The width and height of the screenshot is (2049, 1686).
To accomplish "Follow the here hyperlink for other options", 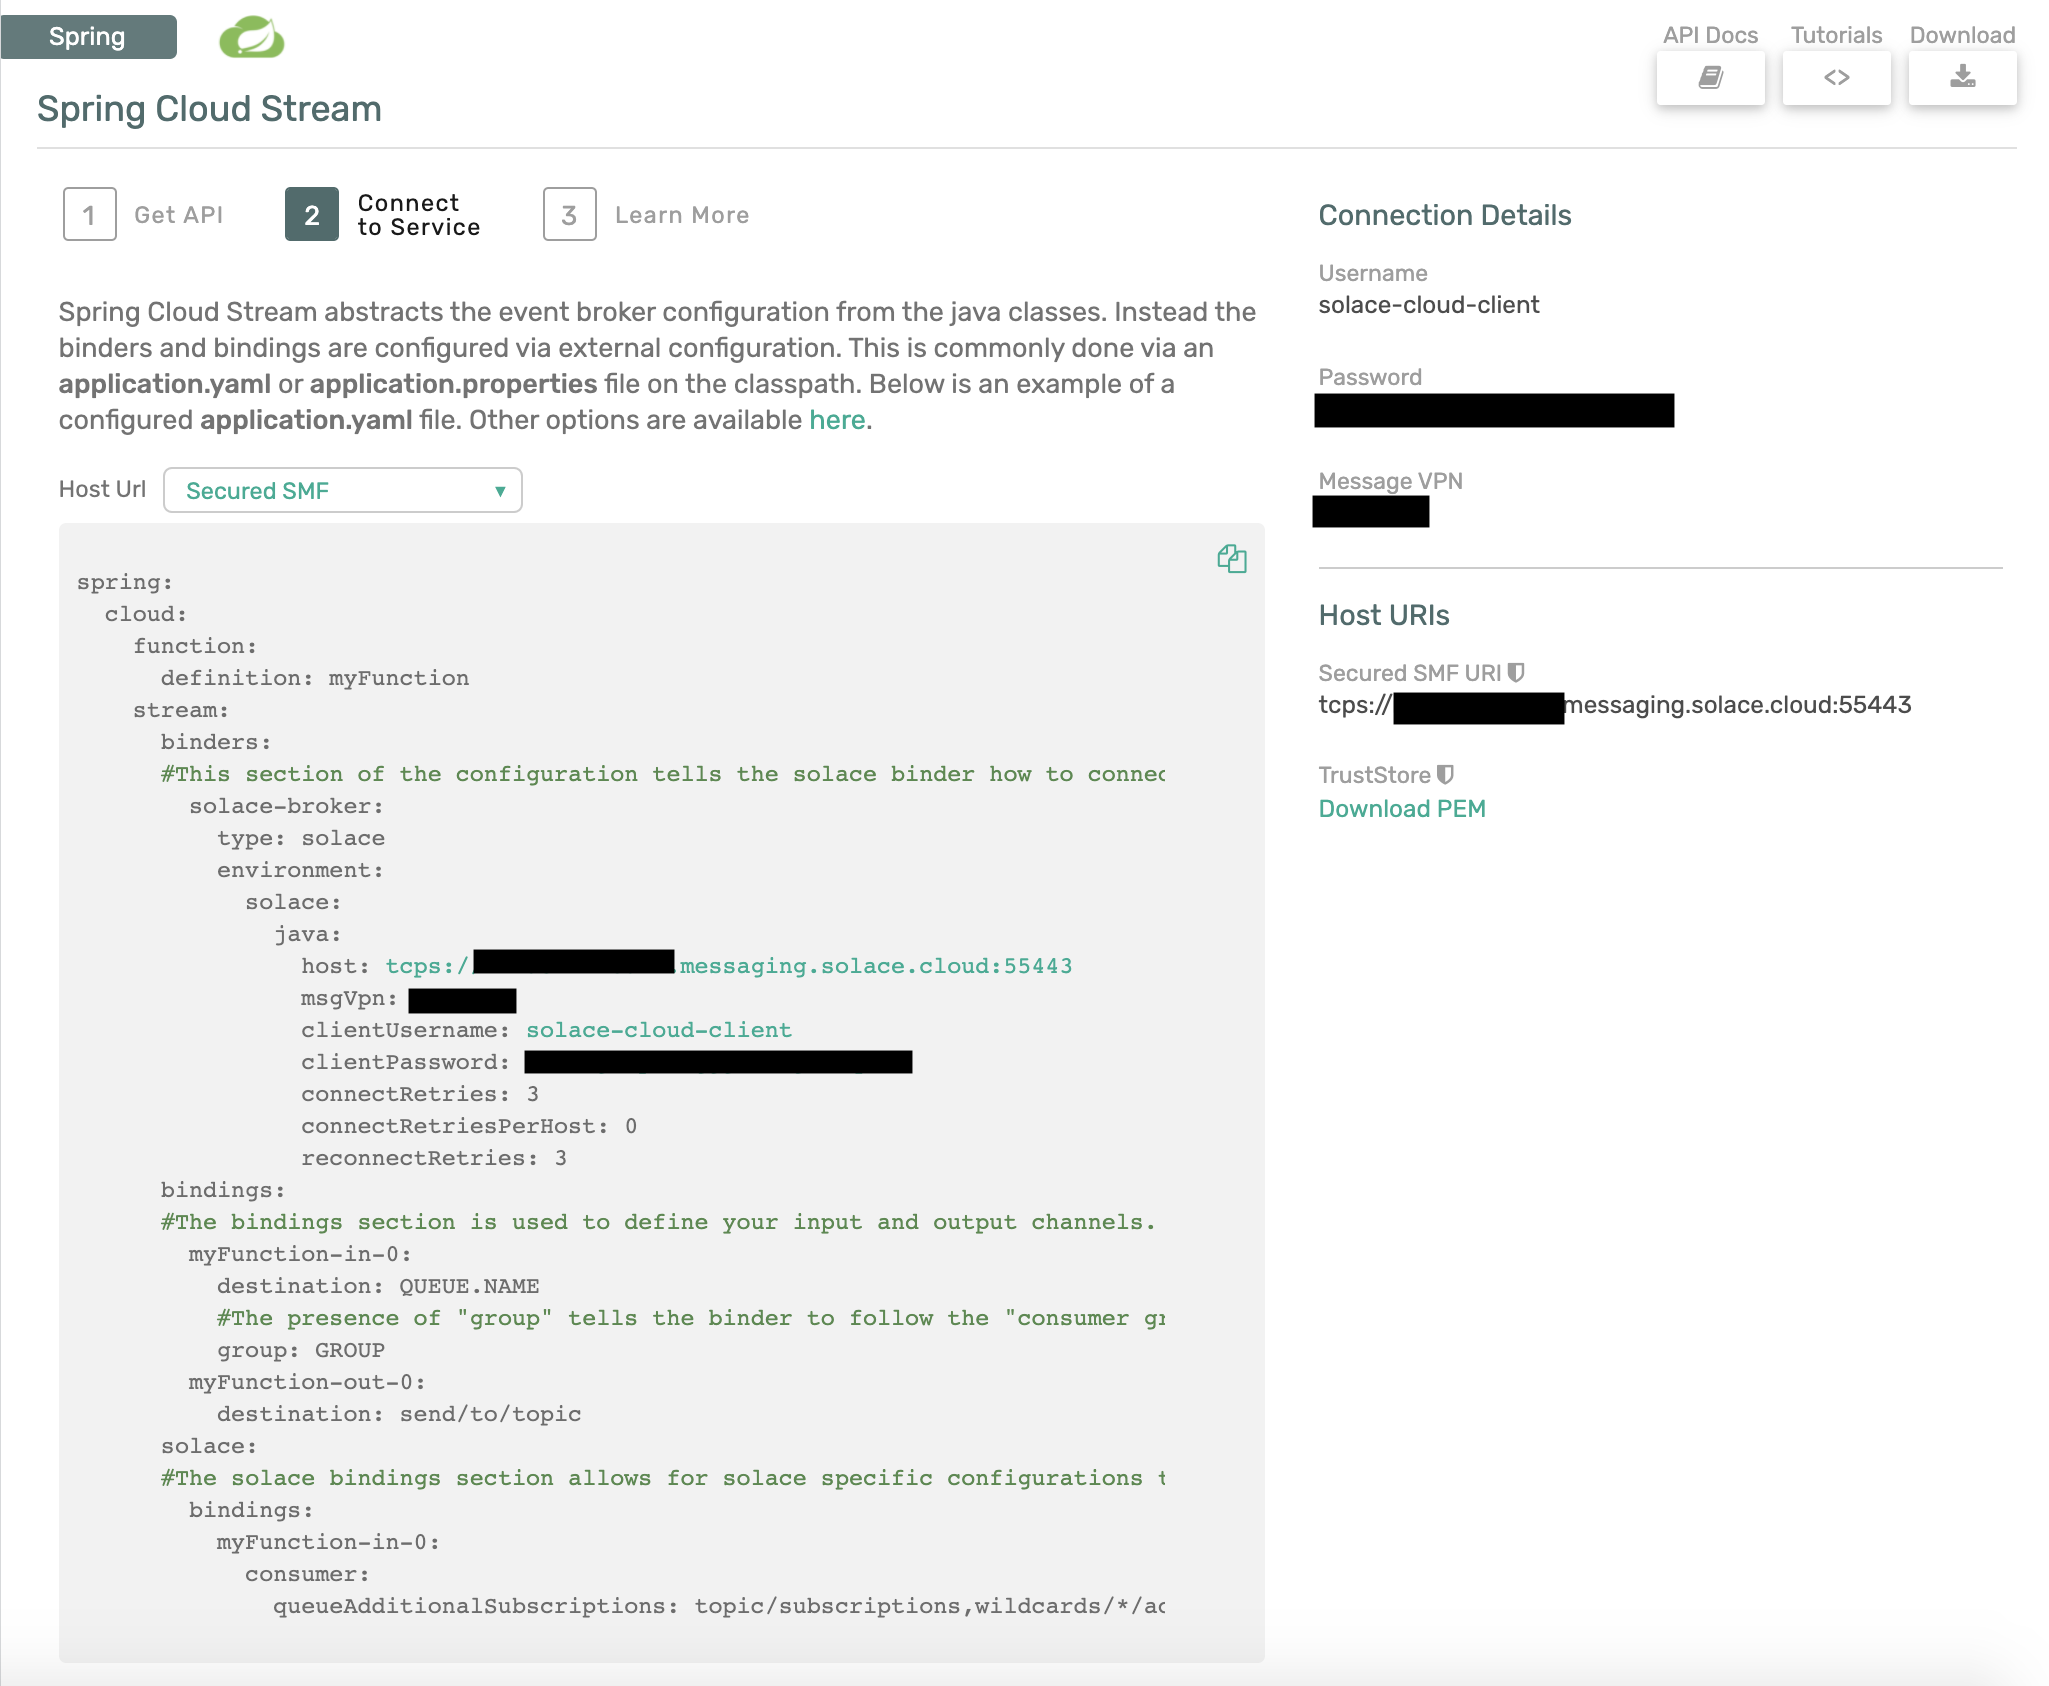I will (838, 419).
